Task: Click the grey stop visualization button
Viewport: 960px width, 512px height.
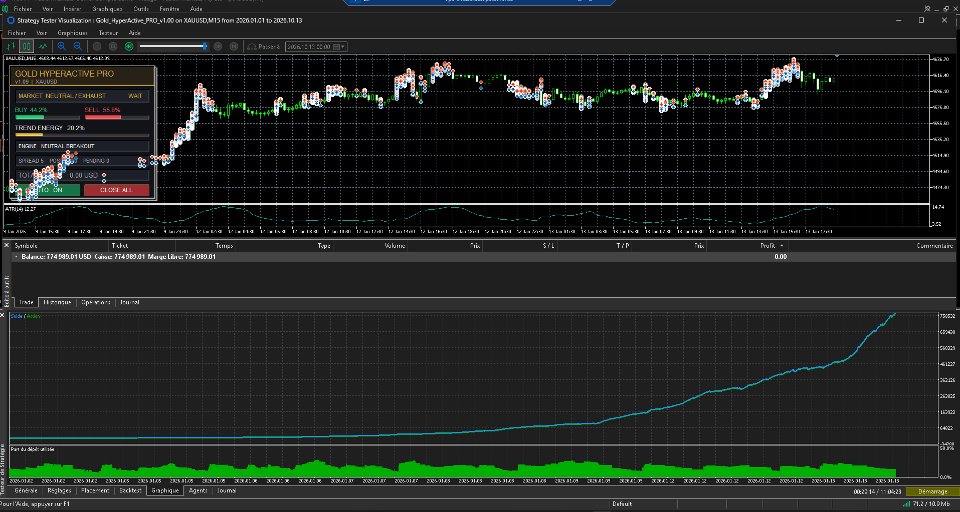Action: [x=97, y=47]
